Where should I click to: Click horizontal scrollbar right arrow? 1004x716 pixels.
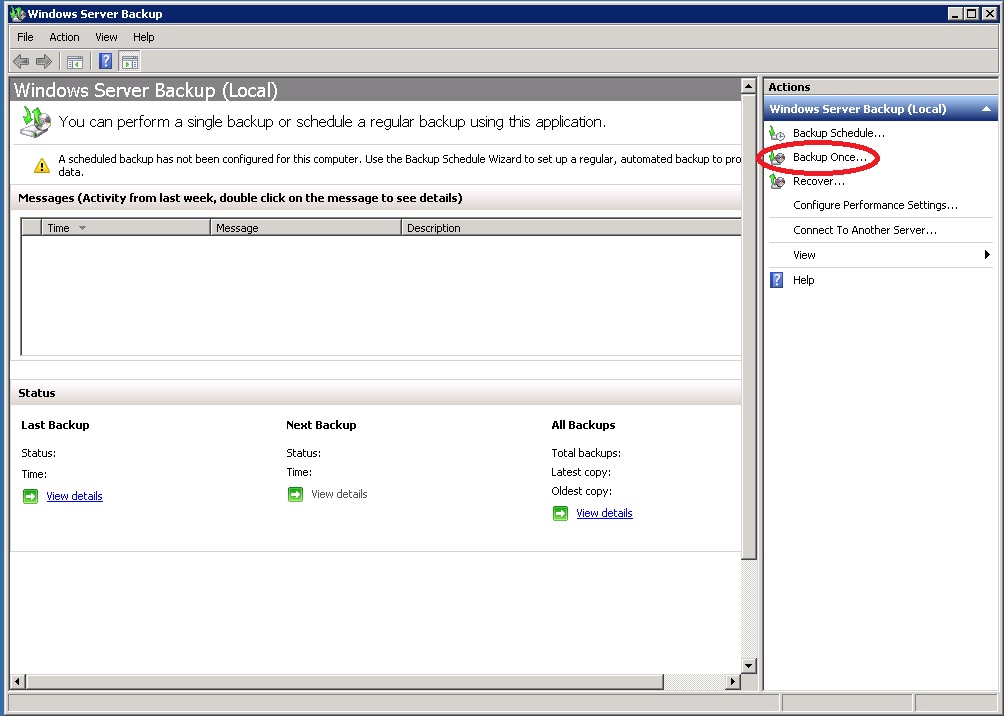point(733,681)
